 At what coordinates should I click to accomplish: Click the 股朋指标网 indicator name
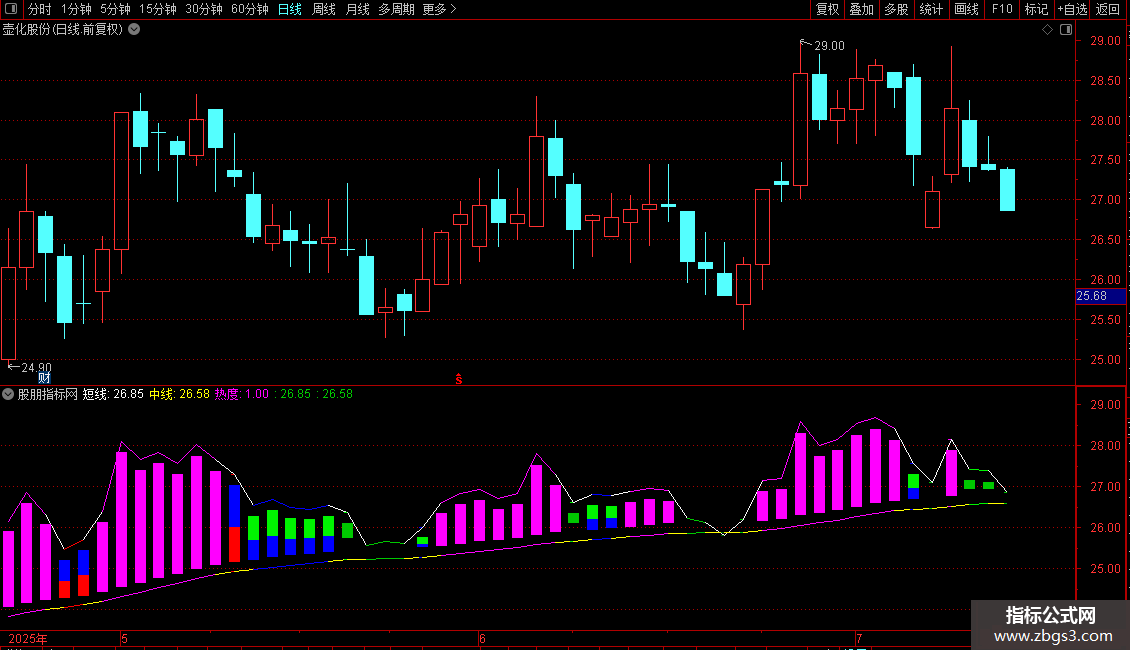48,394
